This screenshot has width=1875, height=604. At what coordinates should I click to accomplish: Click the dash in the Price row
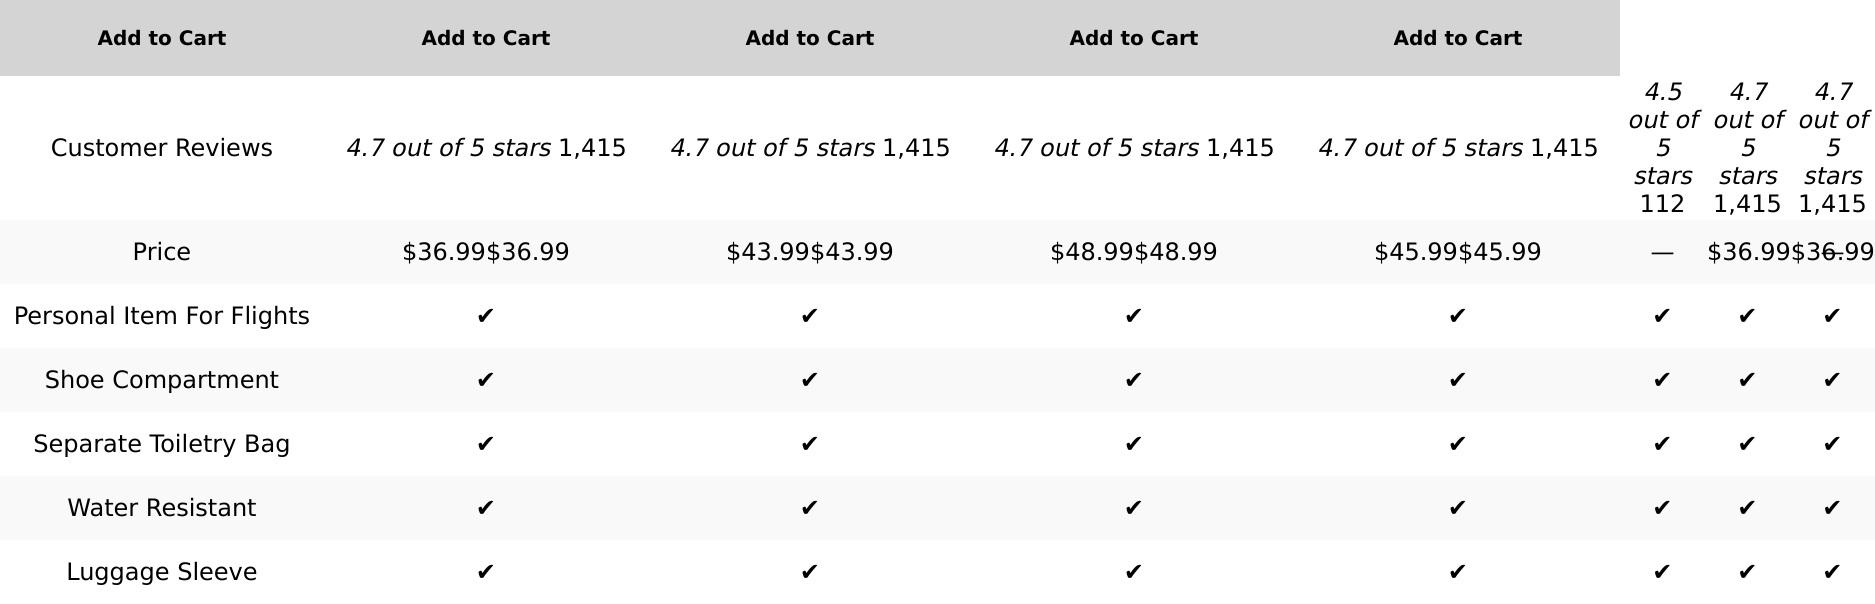(1662, 253)
